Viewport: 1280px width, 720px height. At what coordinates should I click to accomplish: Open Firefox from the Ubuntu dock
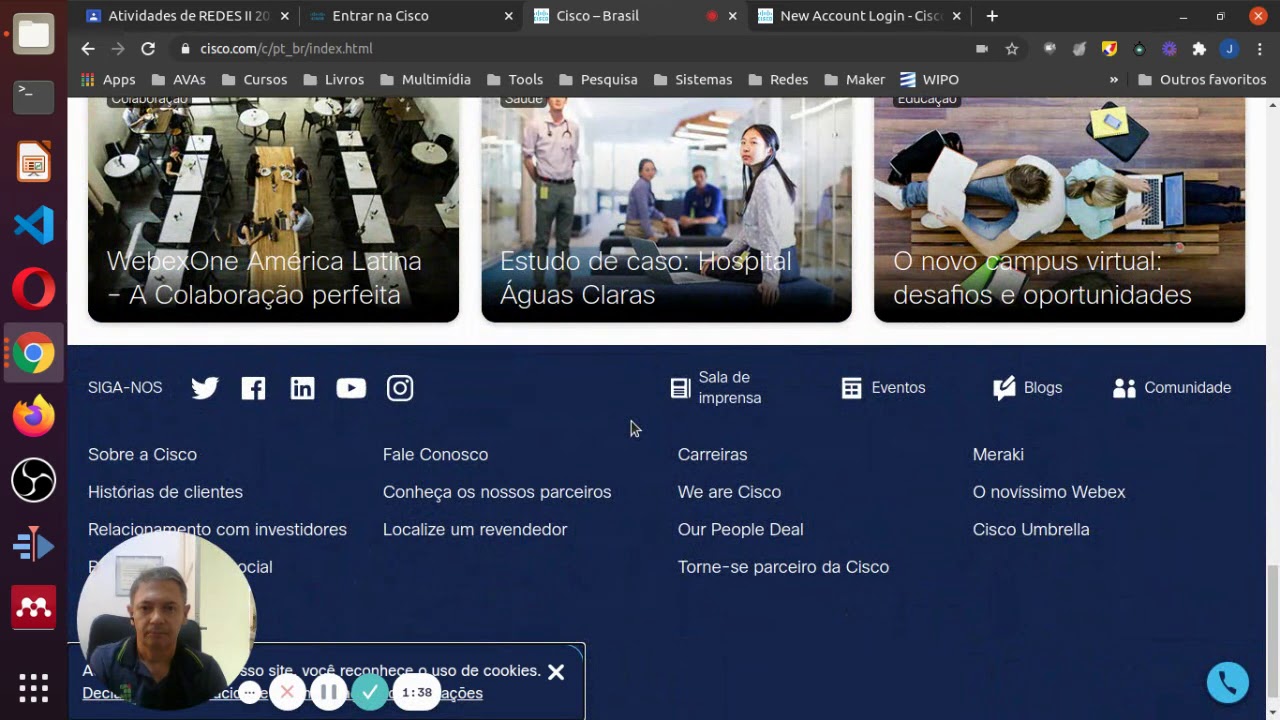33,417
